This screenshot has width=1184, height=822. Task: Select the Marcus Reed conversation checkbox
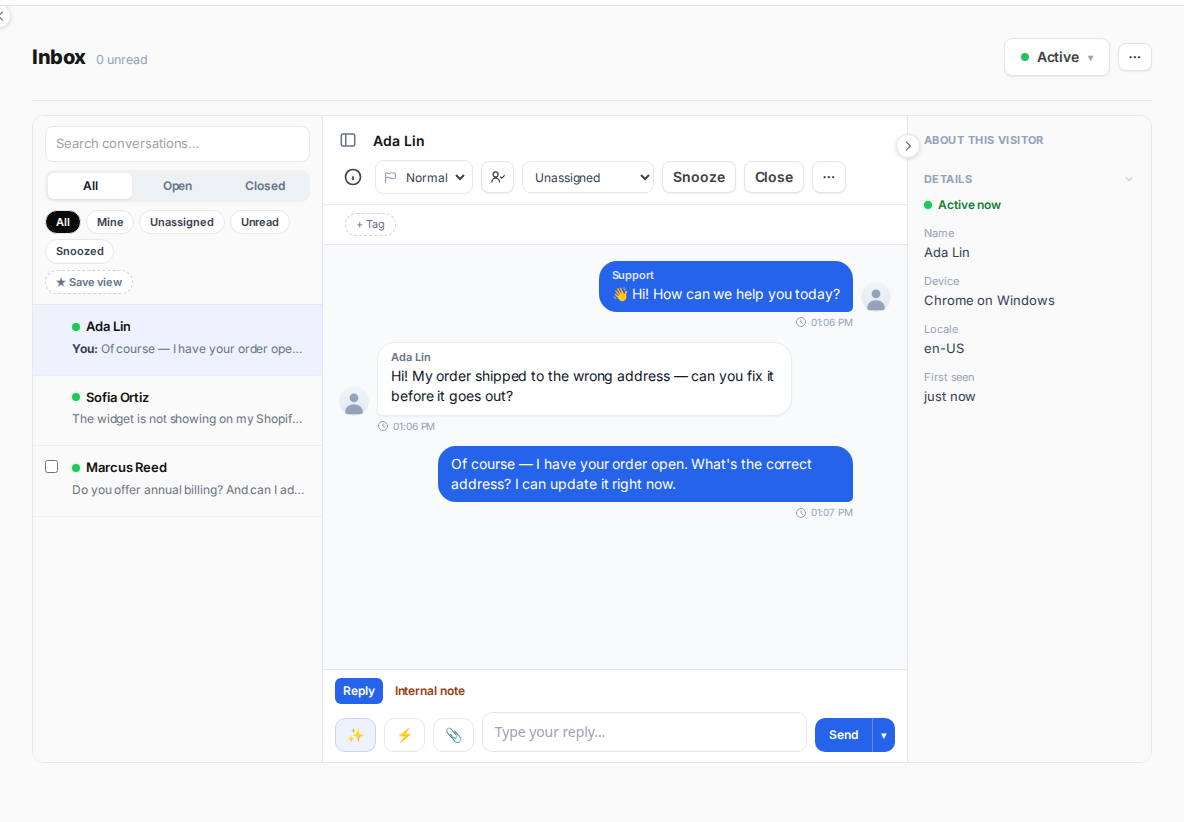pos(51,466)
